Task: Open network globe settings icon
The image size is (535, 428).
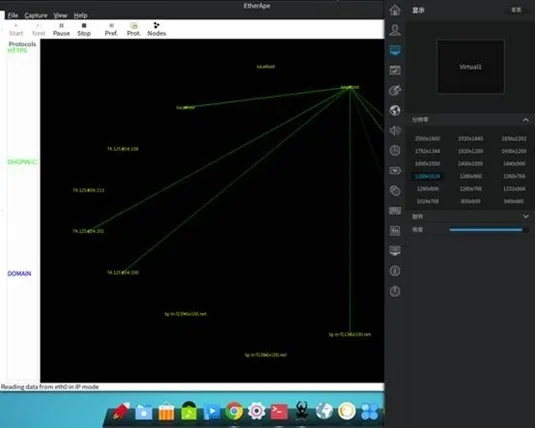Action: 395,110
